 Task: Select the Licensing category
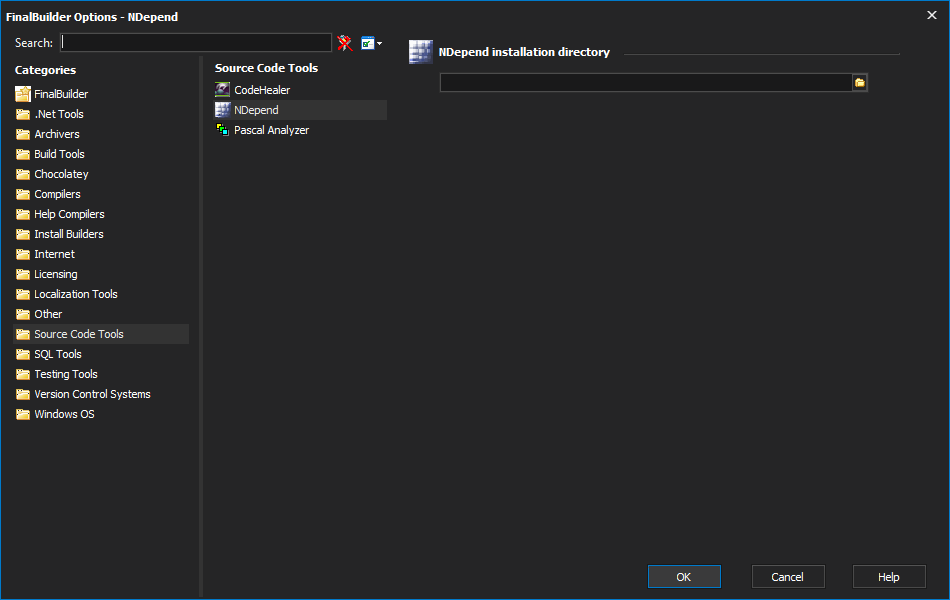[56, 274]
